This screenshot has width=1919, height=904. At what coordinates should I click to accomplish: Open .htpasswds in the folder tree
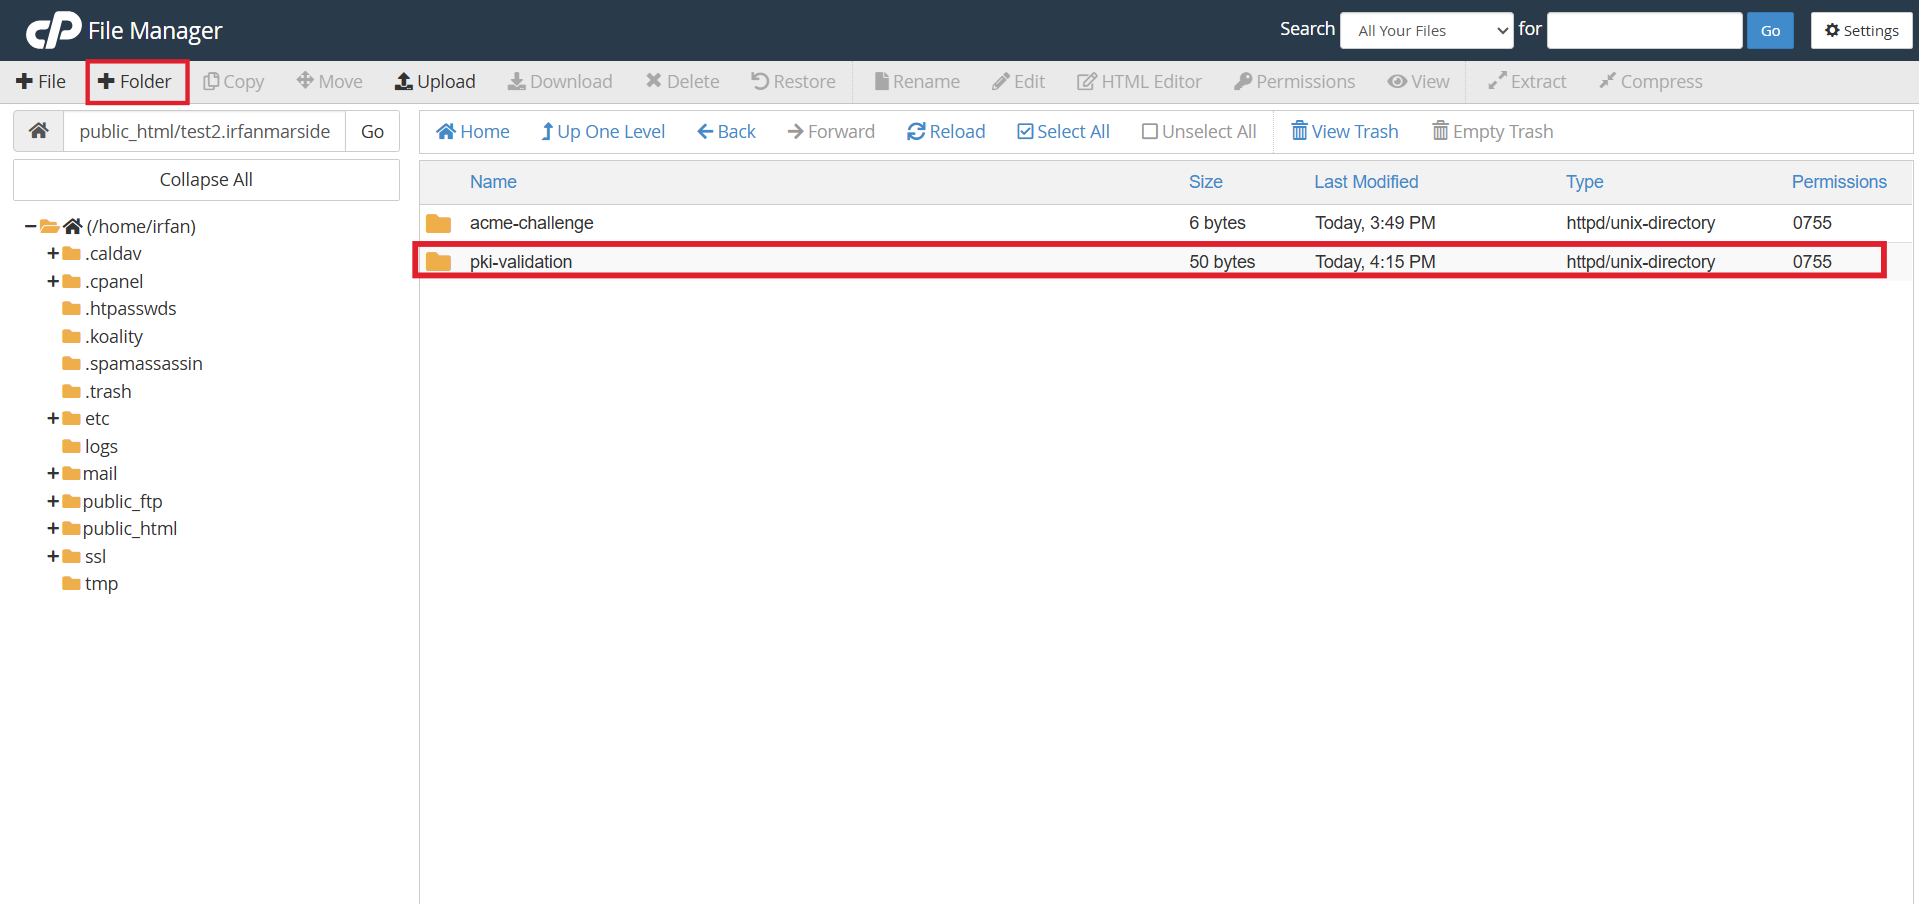tap(130, 309)
